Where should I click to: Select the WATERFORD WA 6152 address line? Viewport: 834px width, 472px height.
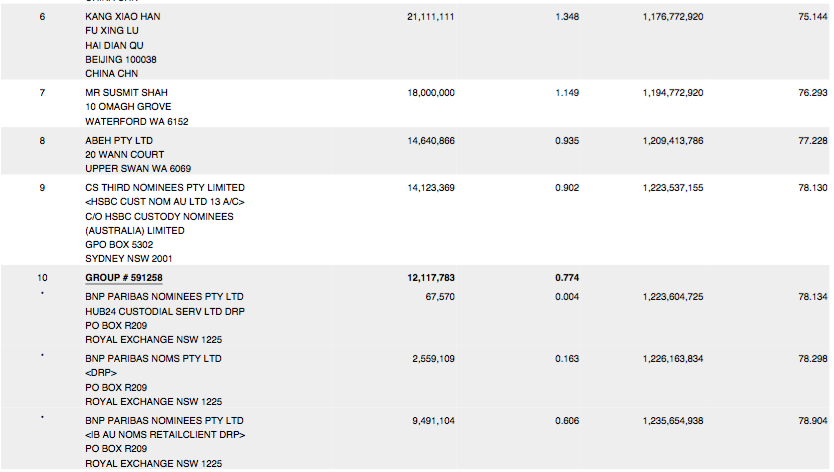[137, 121]
